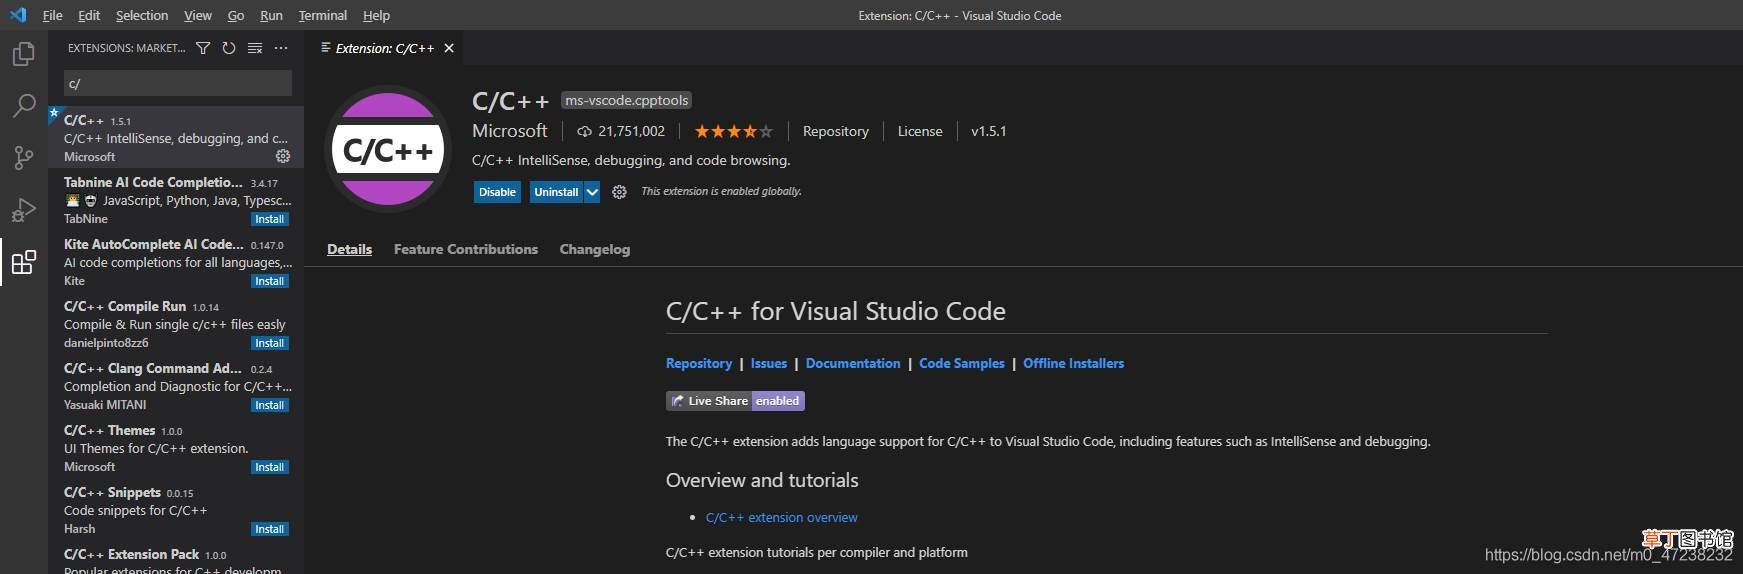Open the Source Control view
The width and height of the screenshot is (1743, 574).
pyautogui.click(x=24, y=157)
